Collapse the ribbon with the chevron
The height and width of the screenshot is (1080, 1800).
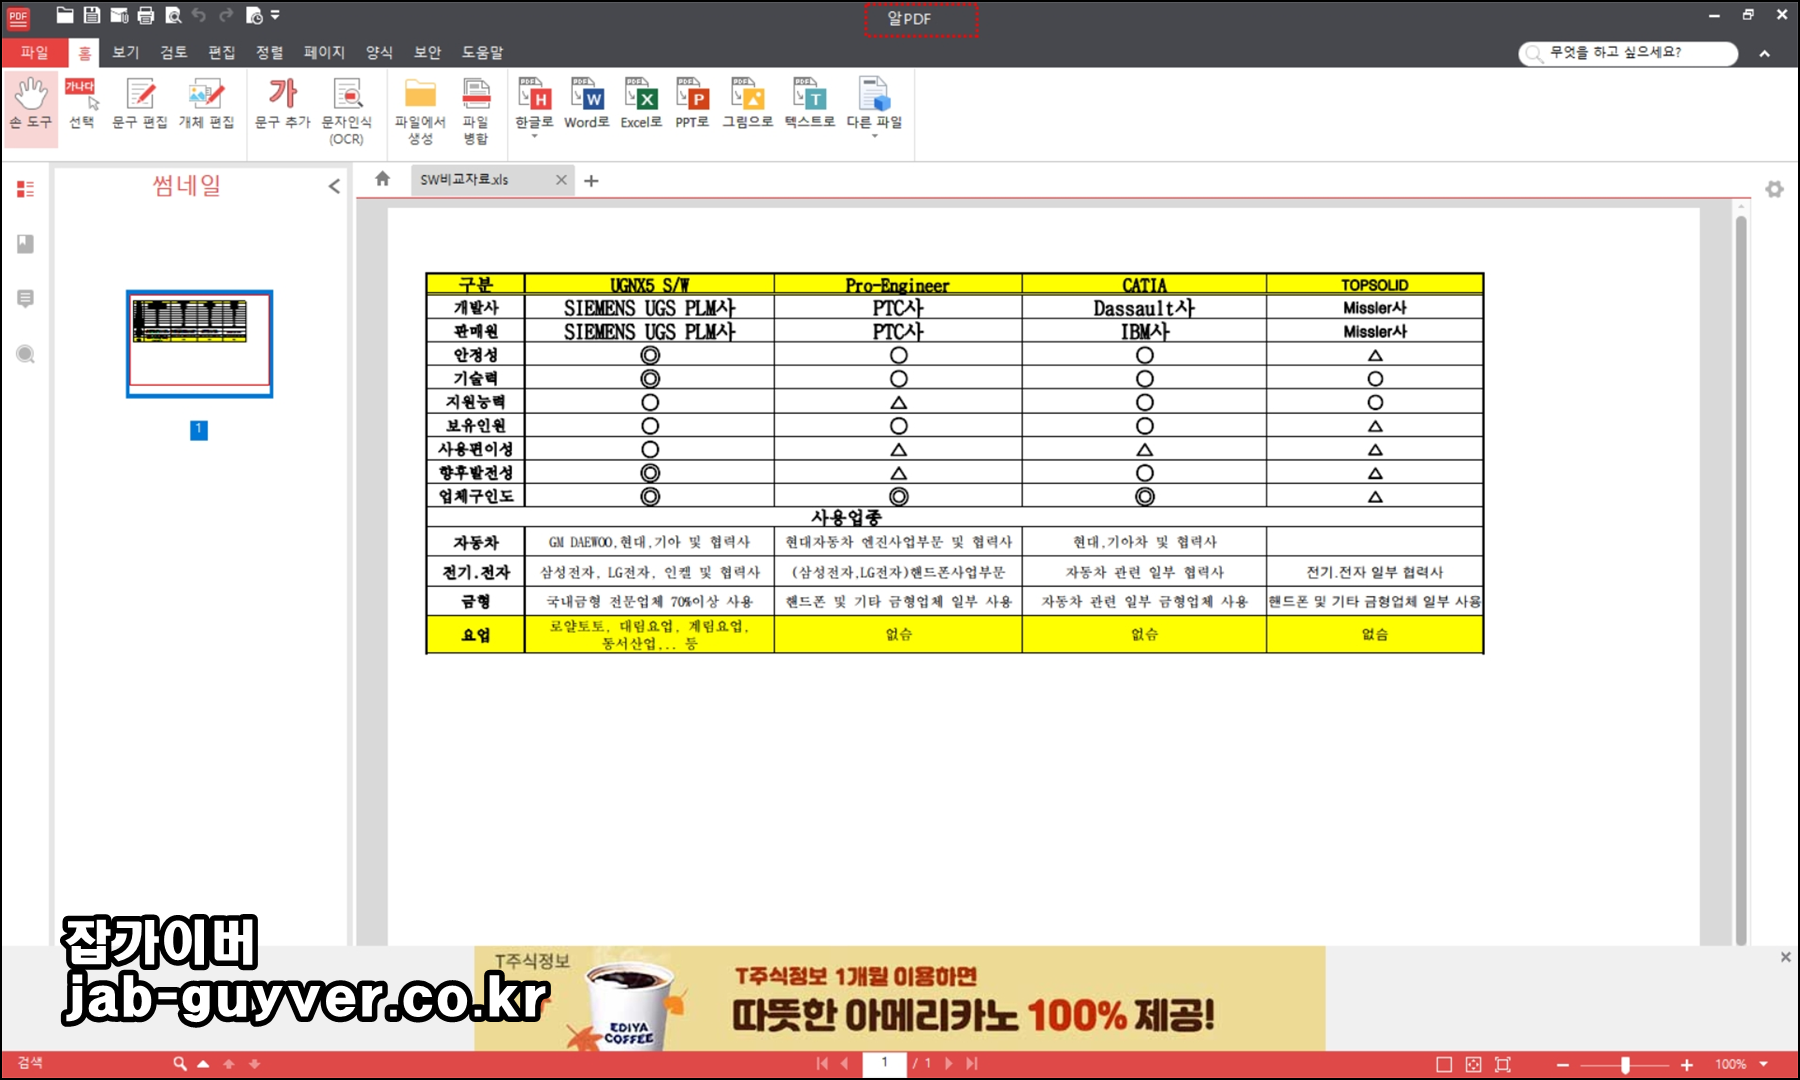(x=1765, y=54)
